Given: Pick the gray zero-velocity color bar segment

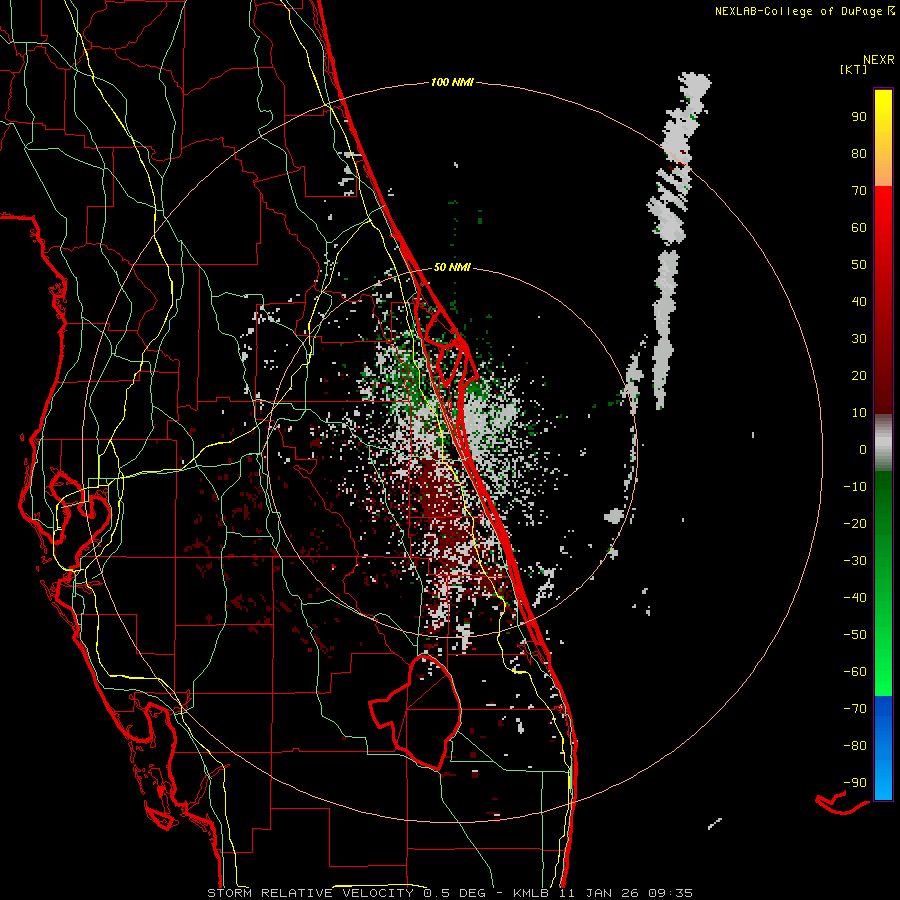Looking at the screenshot, I should click(883, 443).
